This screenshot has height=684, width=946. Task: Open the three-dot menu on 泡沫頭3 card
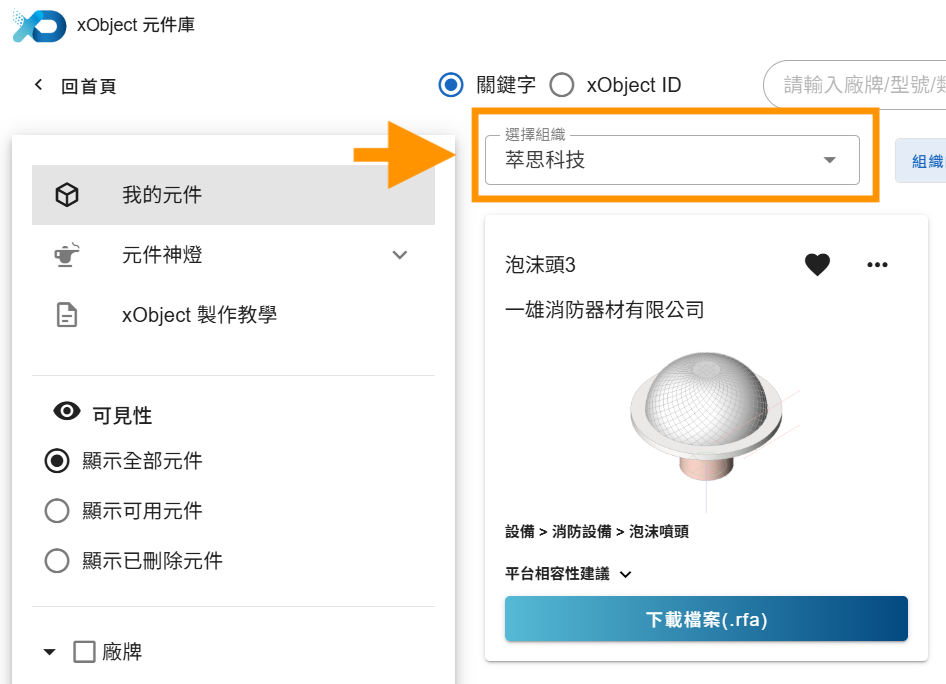tap(877, 265)
